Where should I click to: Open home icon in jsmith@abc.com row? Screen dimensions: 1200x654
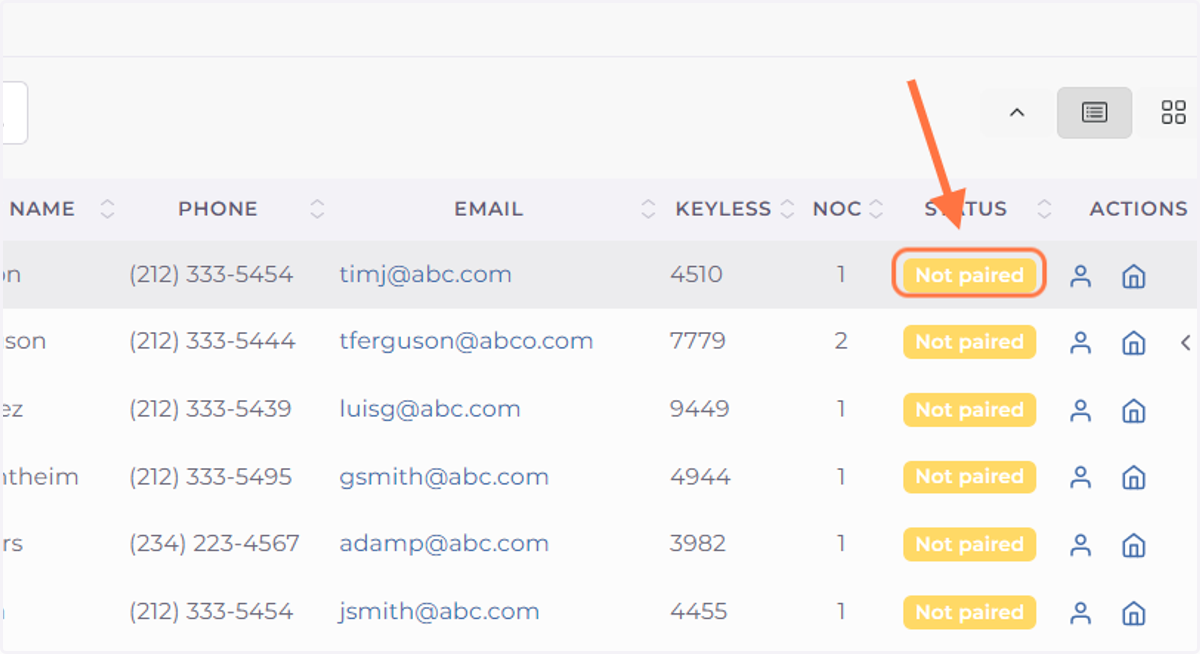coord(1133,613)
